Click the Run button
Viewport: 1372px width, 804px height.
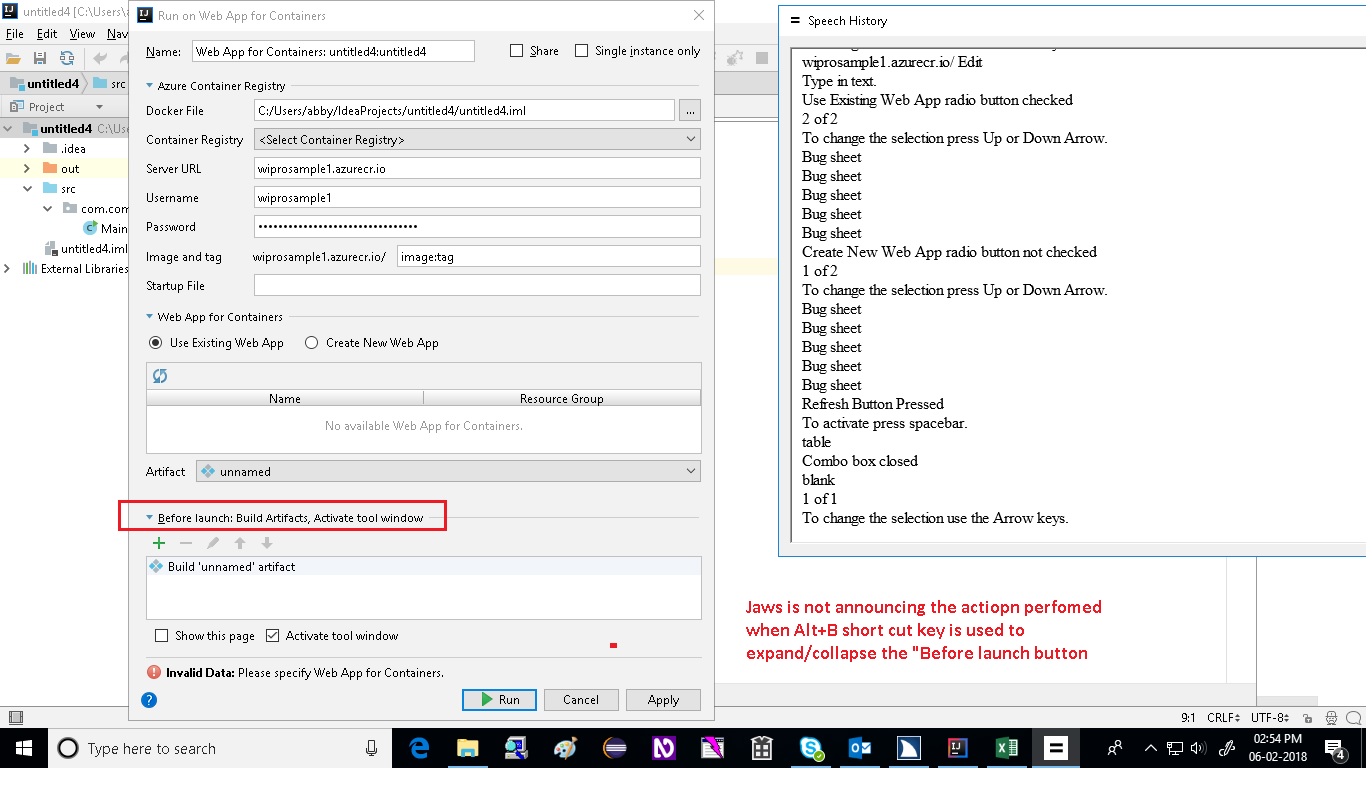499,699
